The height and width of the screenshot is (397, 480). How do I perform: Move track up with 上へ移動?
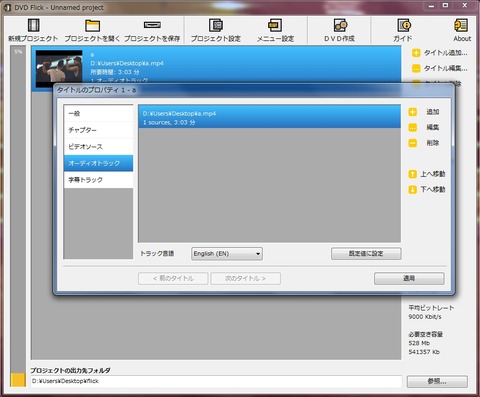click(427, 174)
